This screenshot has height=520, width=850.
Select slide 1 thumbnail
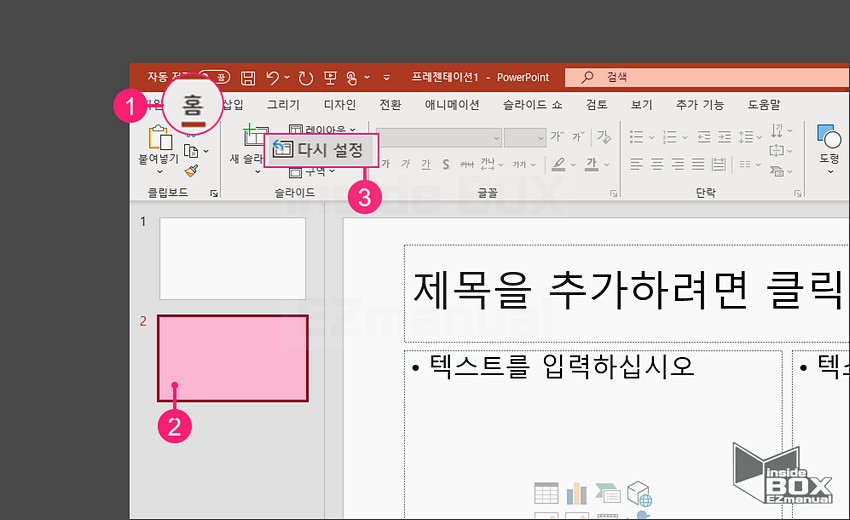[x=233, y=259]
